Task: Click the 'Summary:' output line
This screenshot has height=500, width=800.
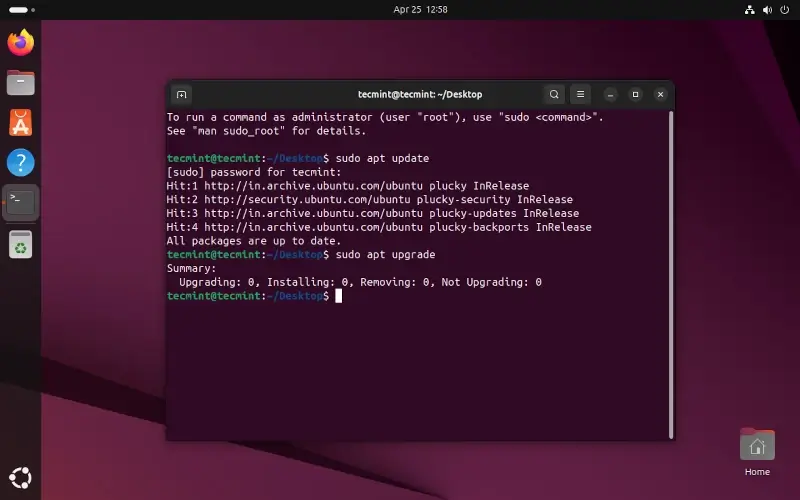Action: click(191, 268)
